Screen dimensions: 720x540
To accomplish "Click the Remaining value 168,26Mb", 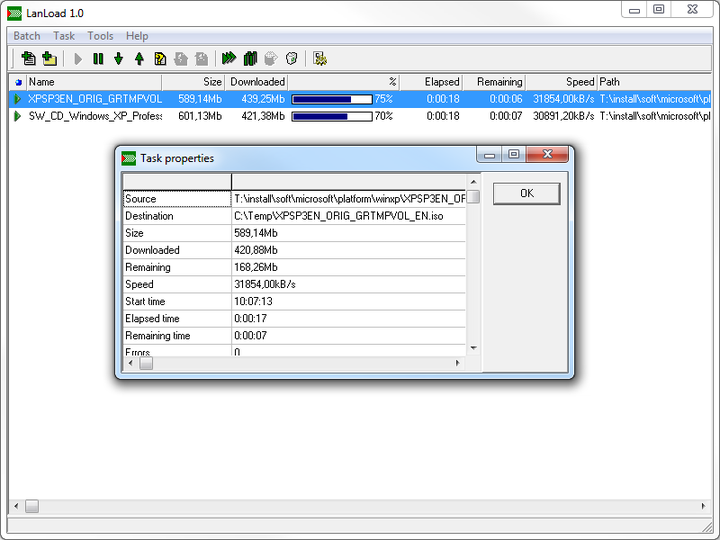I will (x=256, y=267).
